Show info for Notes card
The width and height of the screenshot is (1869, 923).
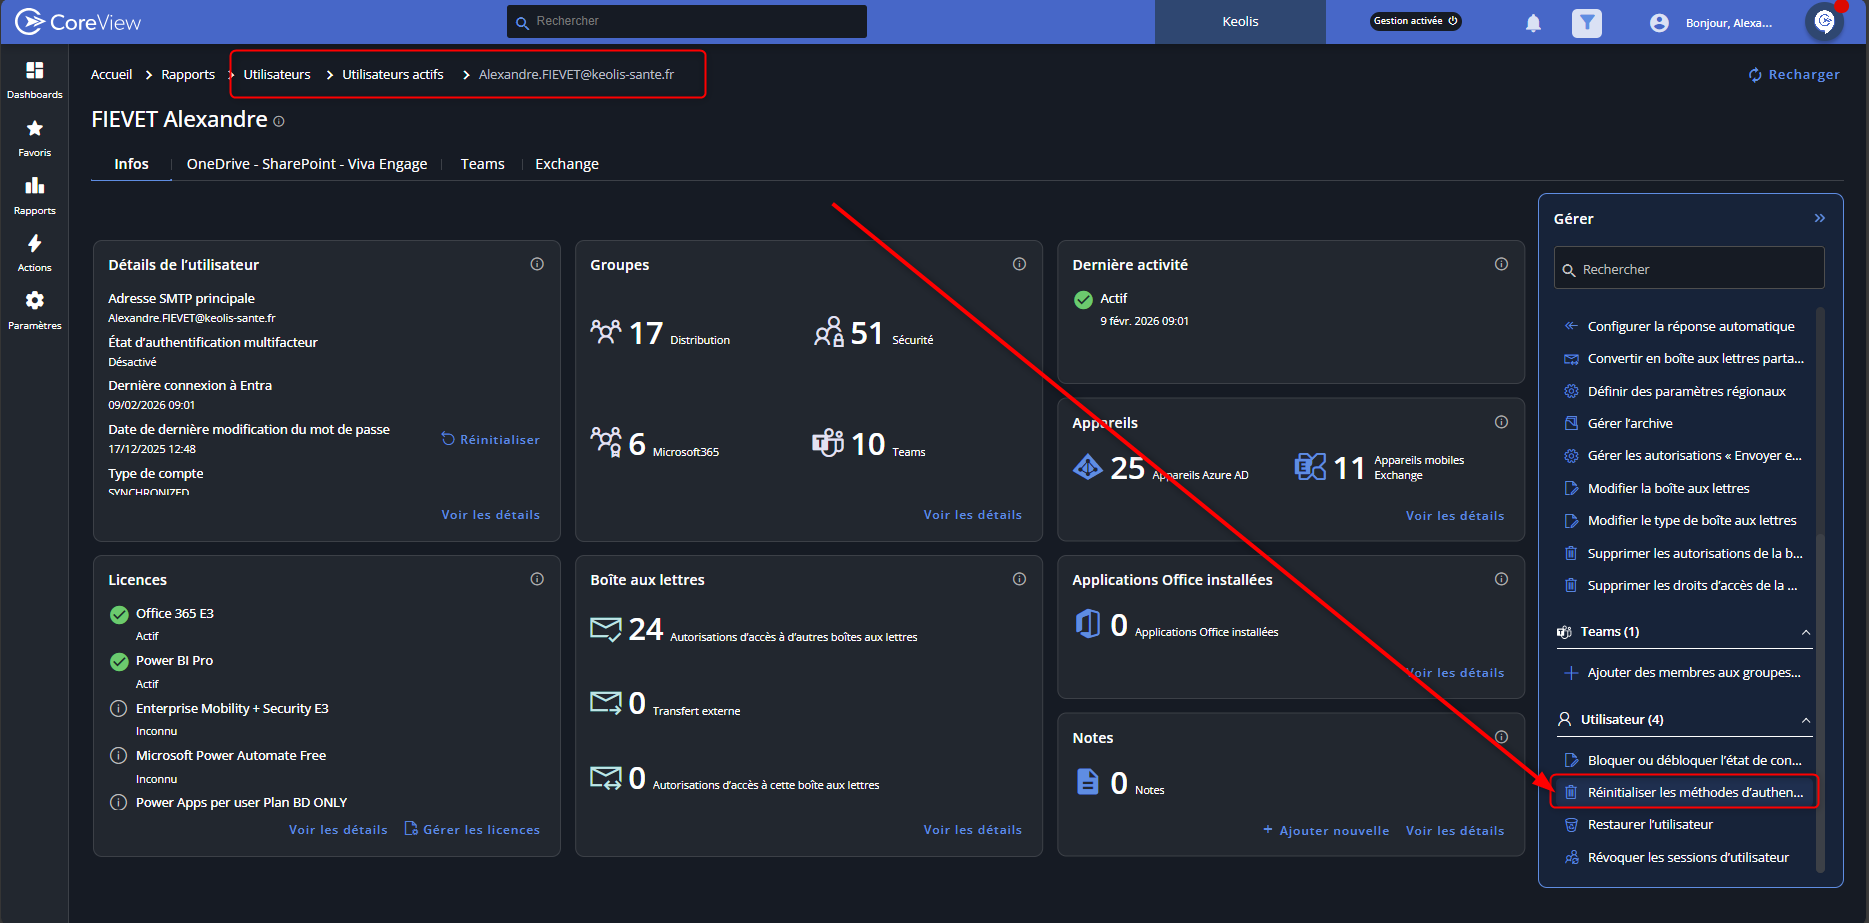(x=1501, y=737)
